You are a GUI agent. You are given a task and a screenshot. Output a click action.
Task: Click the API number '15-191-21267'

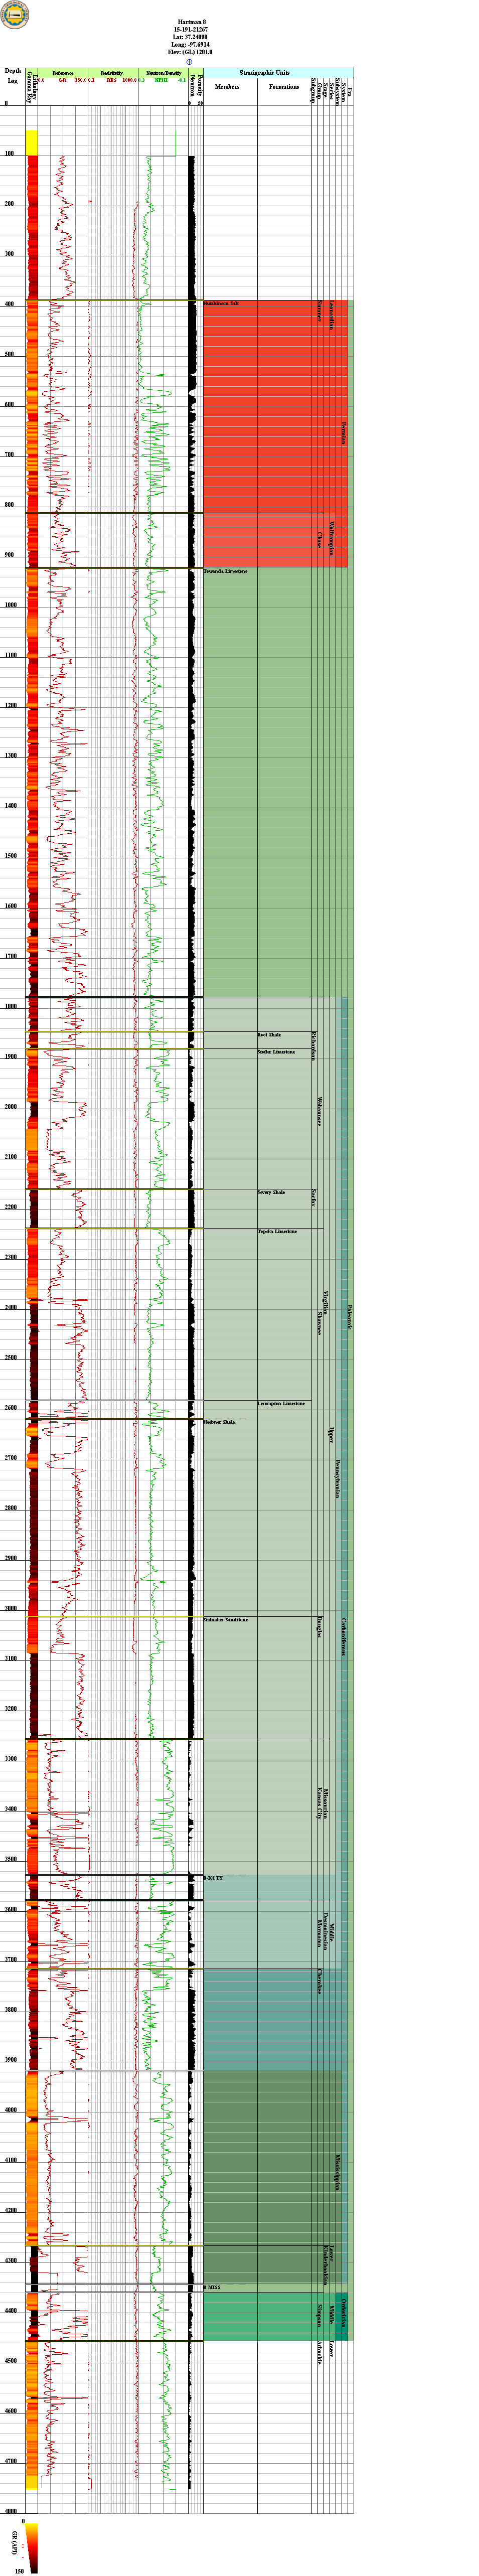[x=190, y=30]
